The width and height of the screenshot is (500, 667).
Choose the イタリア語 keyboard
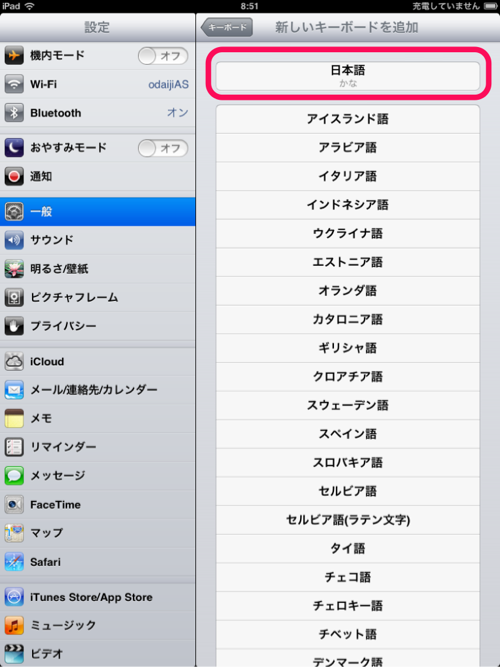[348, 176]
